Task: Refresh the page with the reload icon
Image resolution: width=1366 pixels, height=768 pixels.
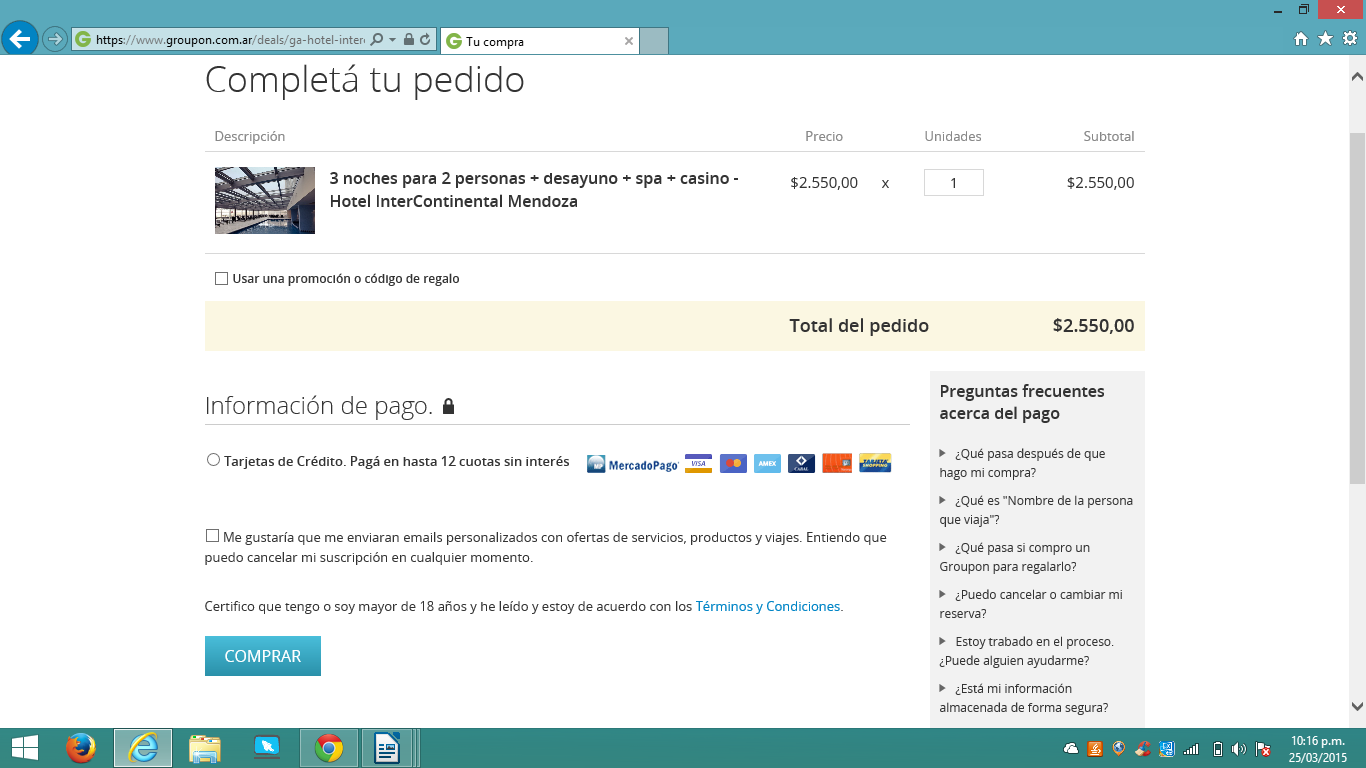Action: (x=425, y=40)
